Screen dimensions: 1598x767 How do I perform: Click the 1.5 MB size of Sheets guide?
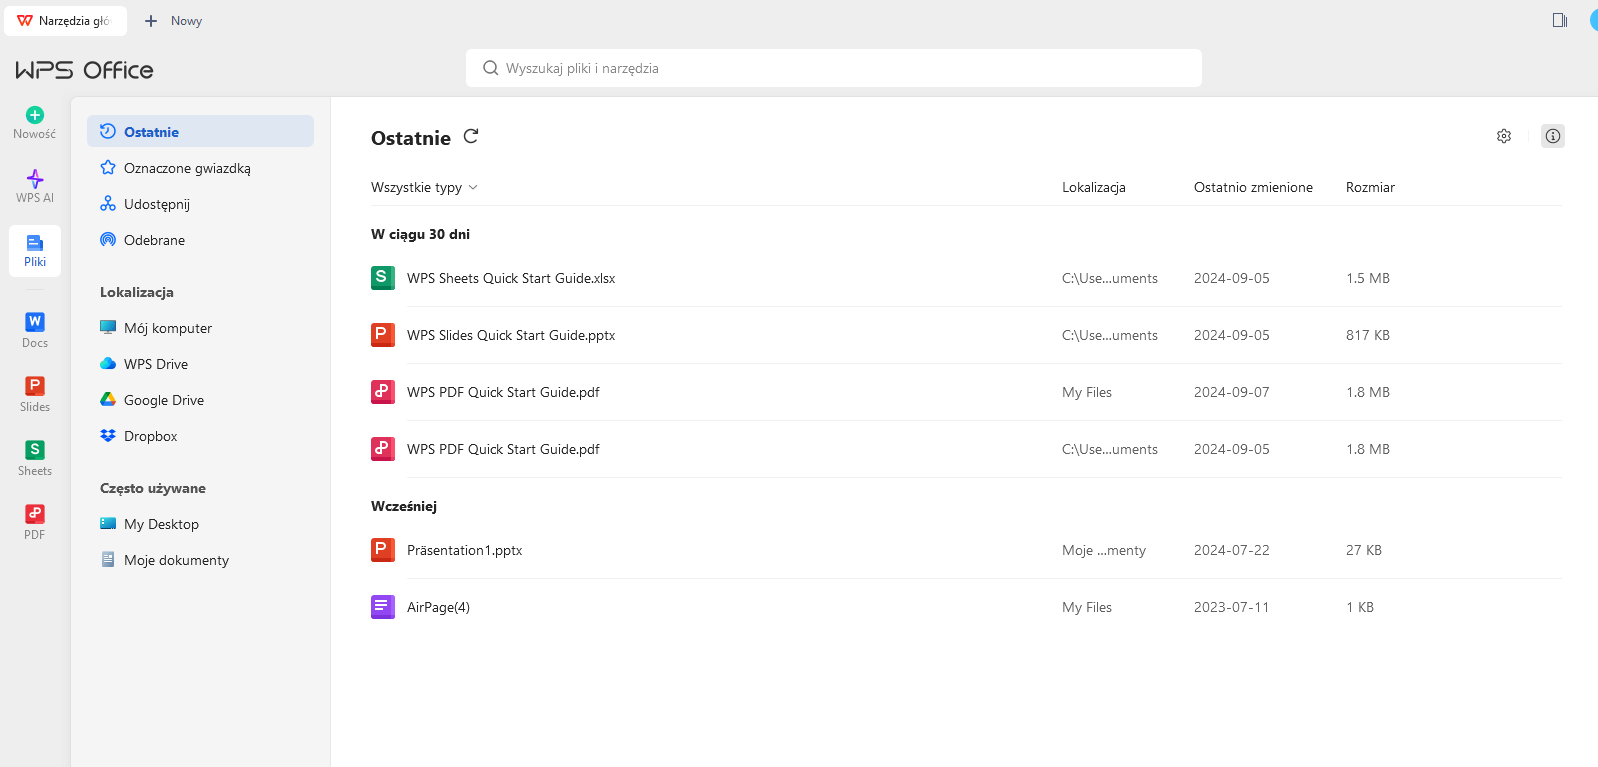tap(1368, 278)
